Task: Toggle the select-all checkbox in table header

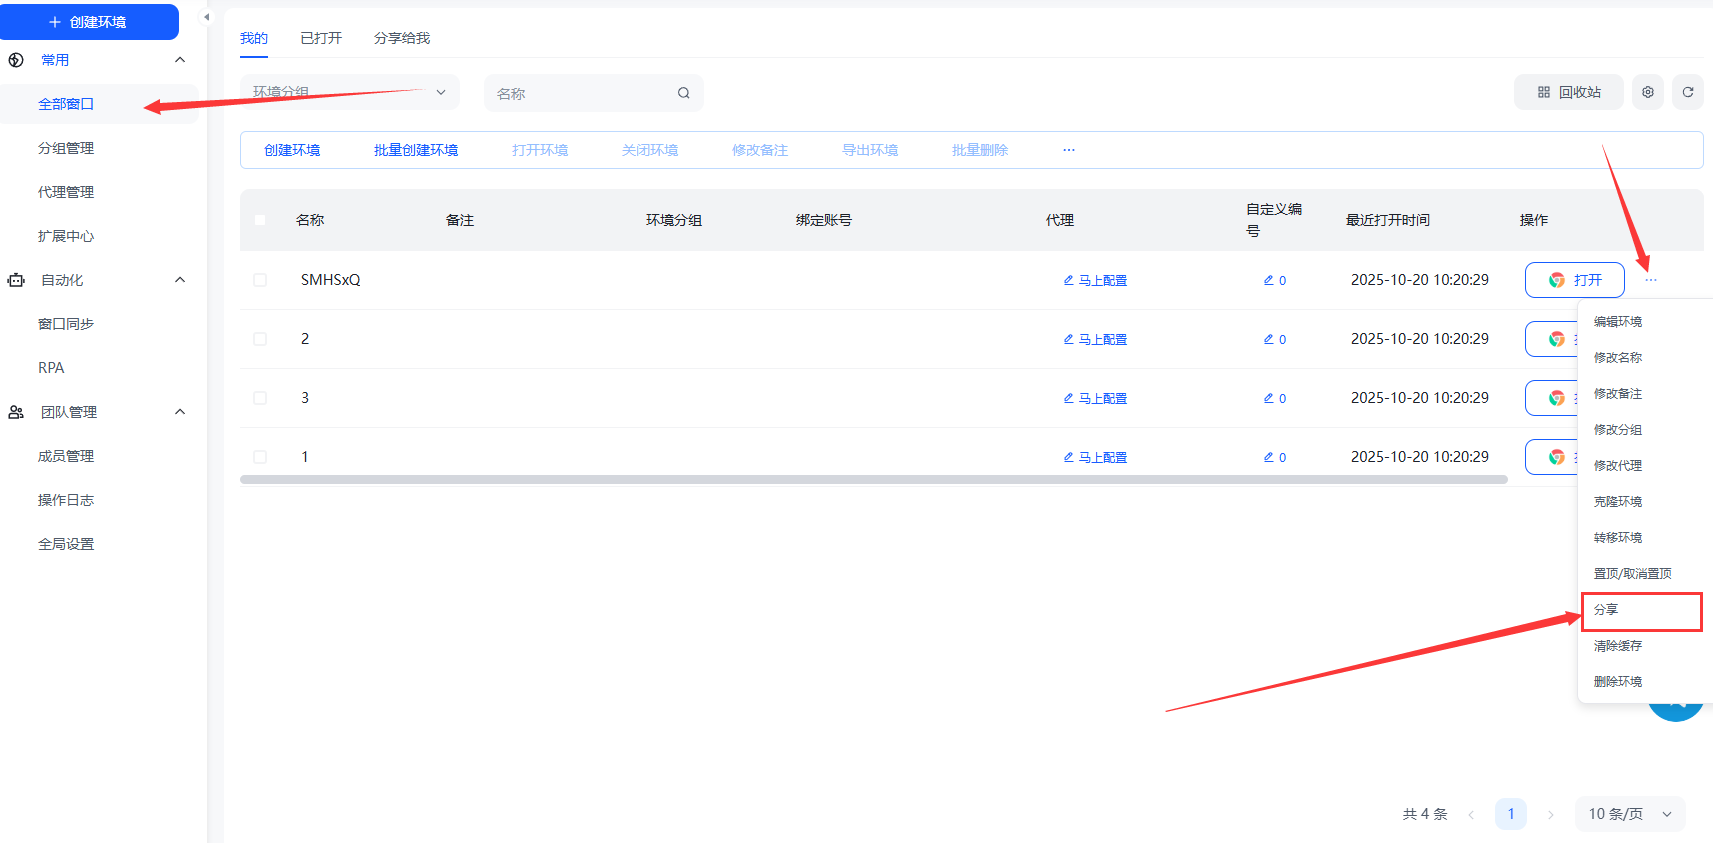Action: [x=260, y=220]
